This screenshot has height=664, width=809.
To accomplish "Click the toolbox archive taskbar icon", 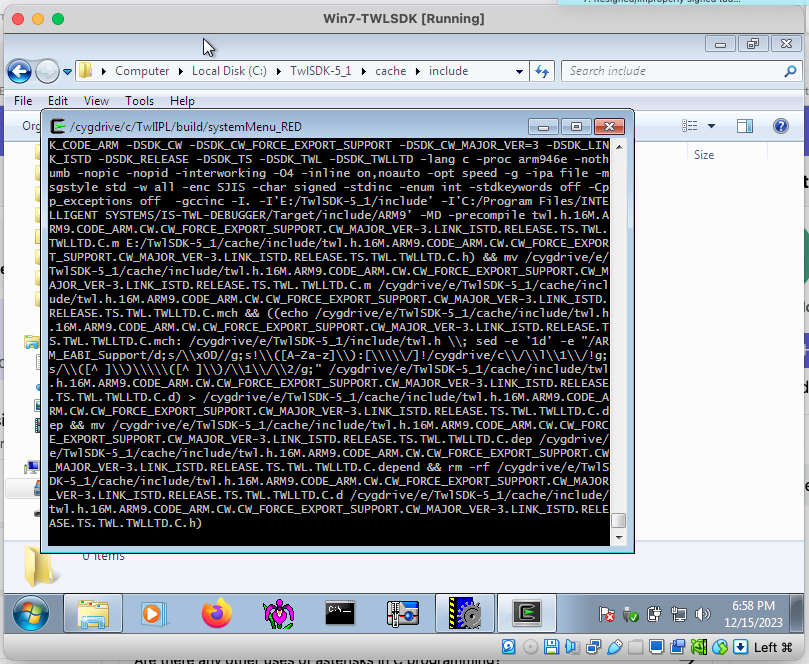I will (402, 613).
